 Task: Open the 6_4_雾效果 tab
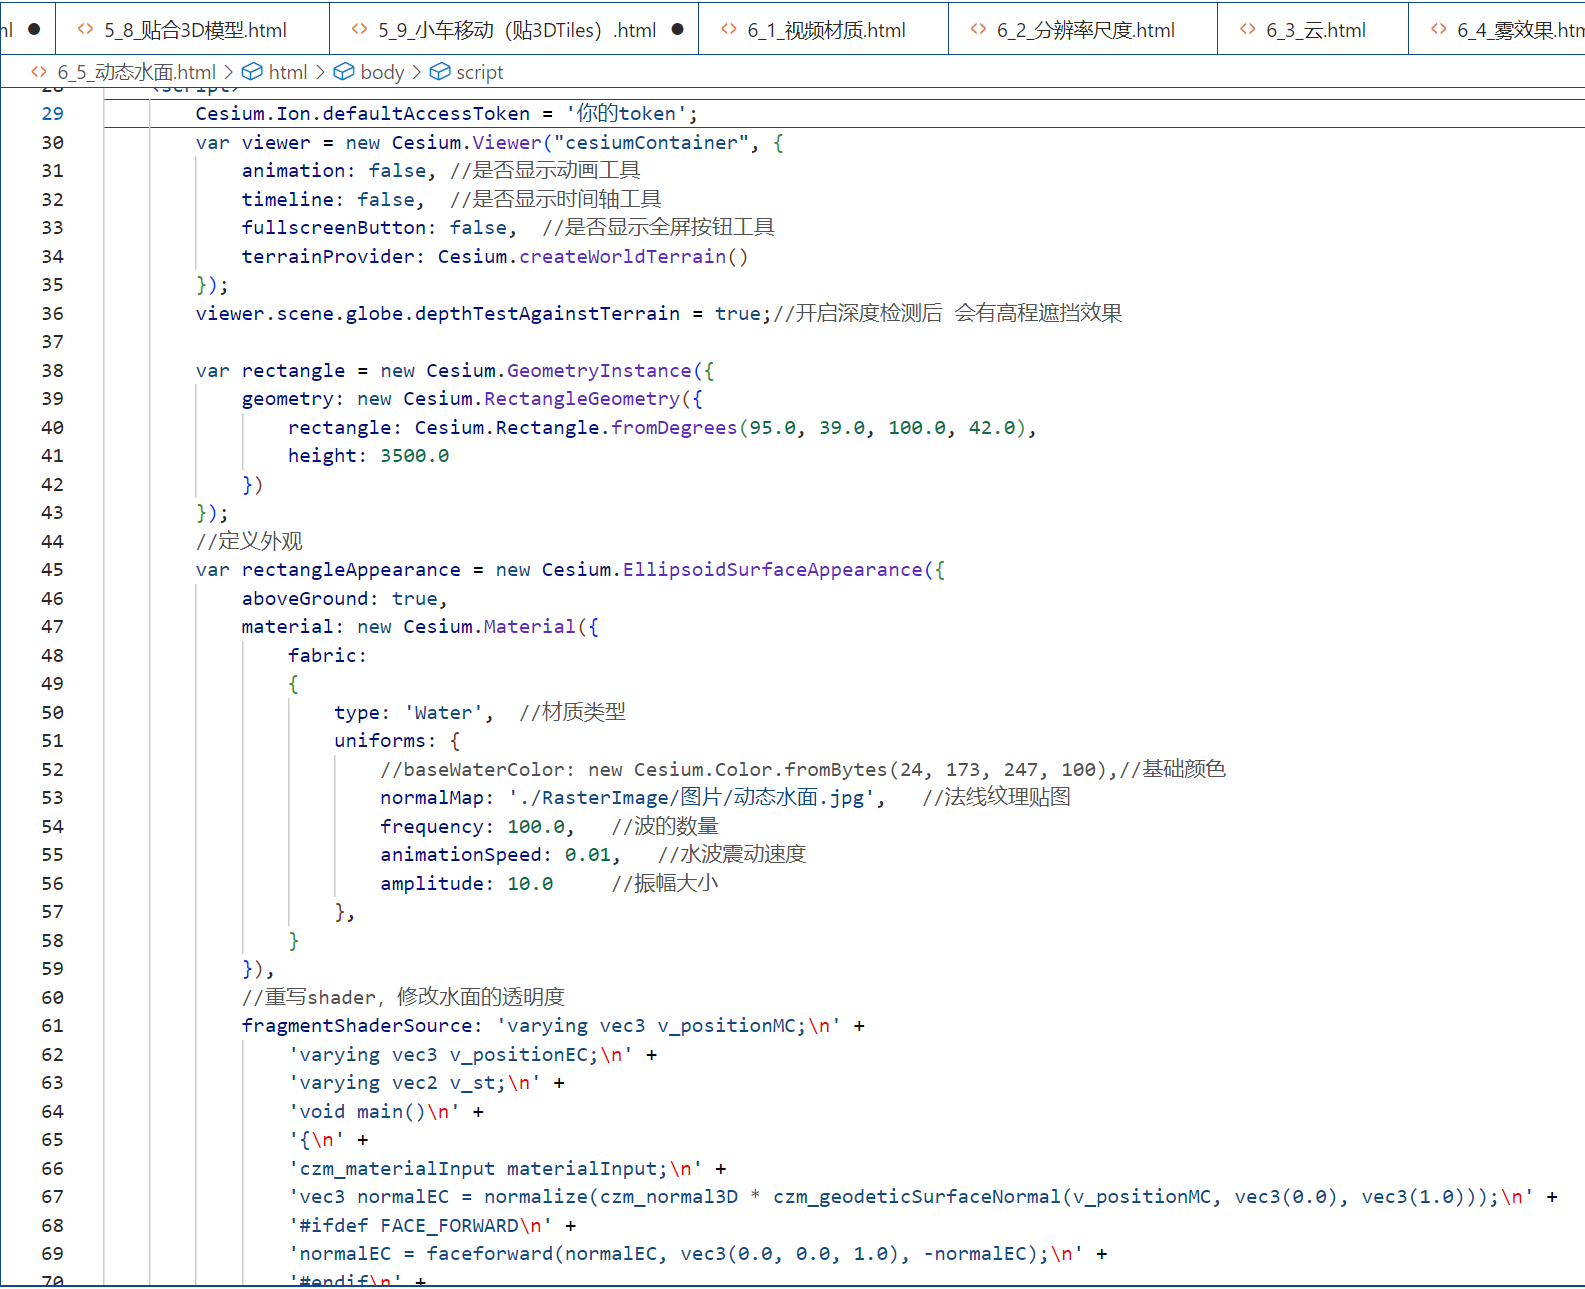point(1497,30)
